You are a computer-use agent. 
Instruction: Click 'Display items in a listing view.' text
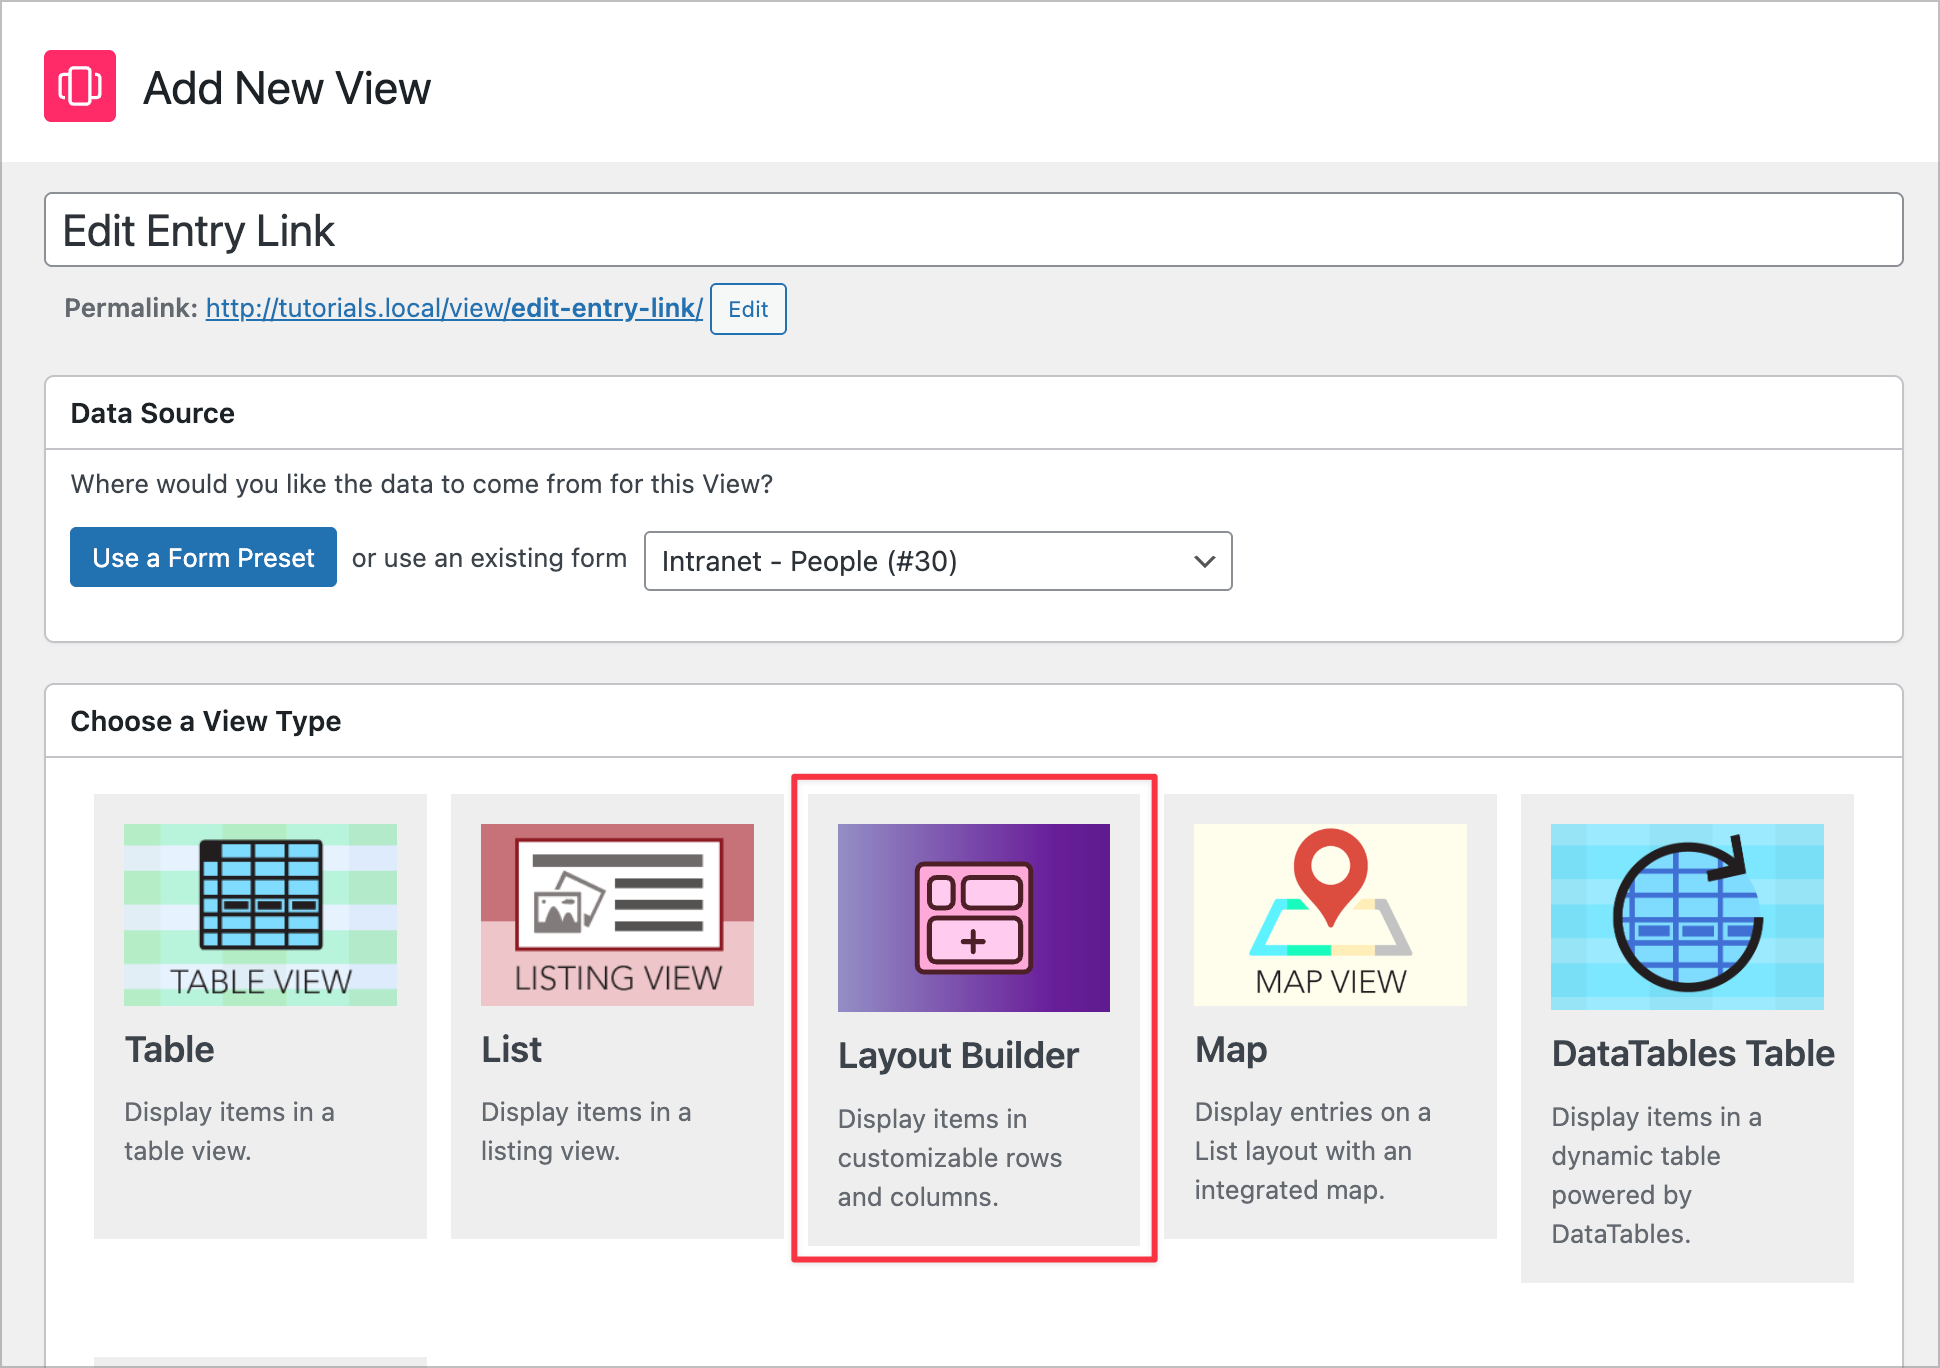(586, 1131)
